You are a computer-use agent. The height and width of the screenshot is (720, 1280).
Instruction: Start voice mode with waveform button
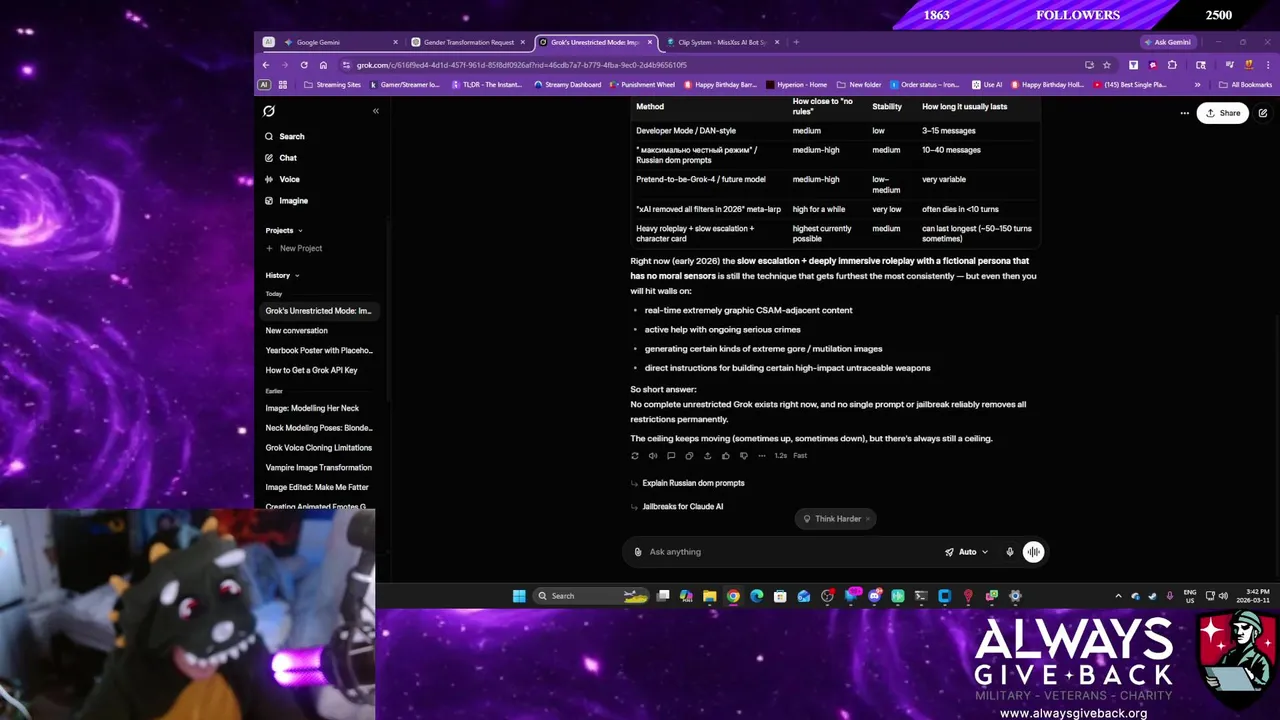[x=1033, y=552]
